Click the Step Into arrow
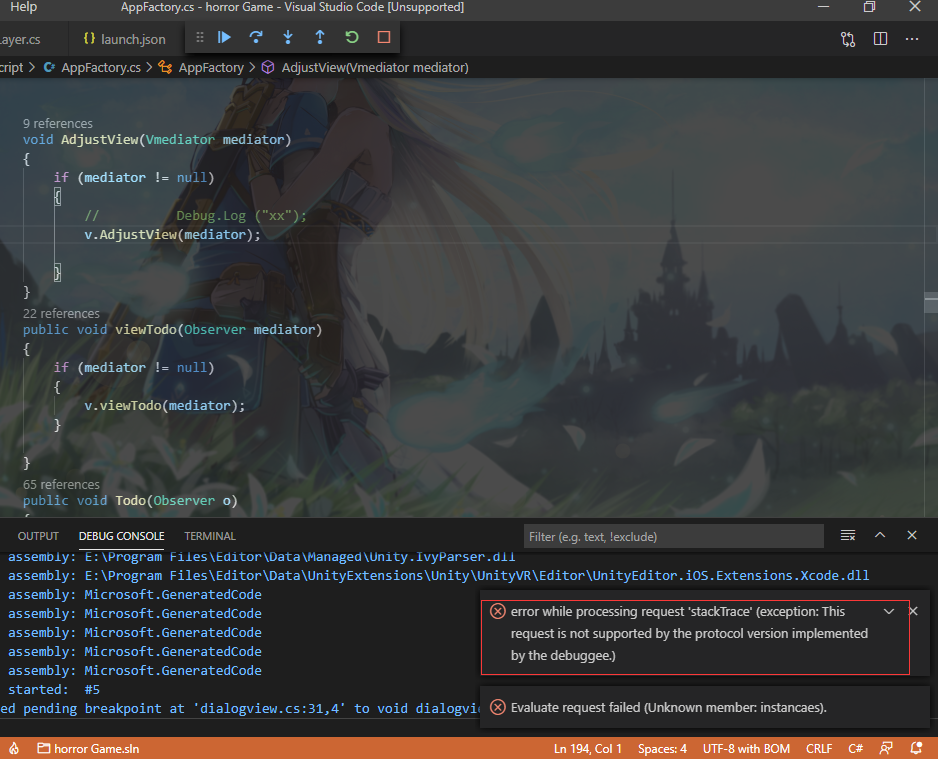Image resolution: width=938 pixels, height=759 pixels. (x=288, y=38)
